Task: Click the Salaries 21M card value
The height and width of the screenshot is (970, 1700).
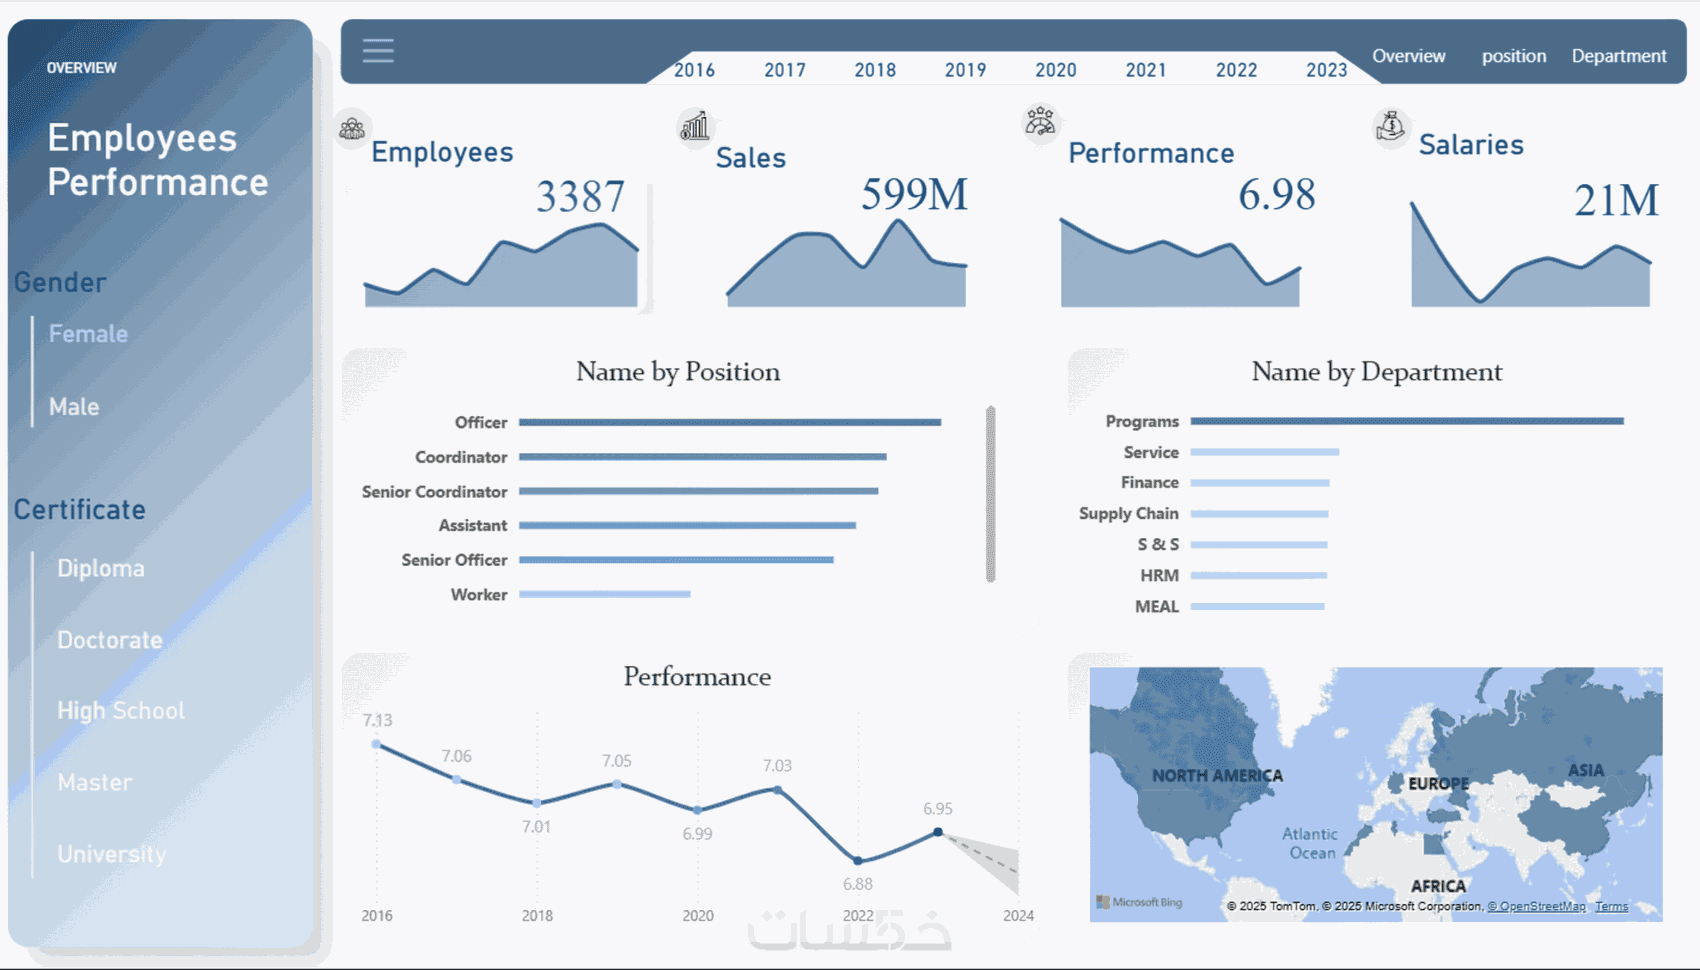Action: click(1616, 200)
